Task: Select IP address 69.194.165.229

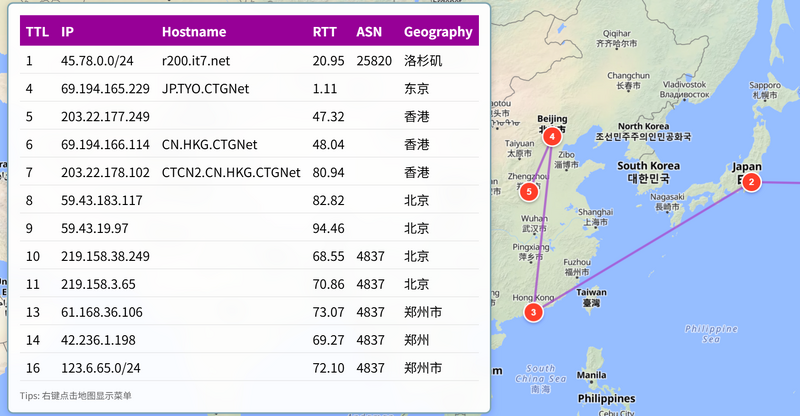Action: click(105, 89)
